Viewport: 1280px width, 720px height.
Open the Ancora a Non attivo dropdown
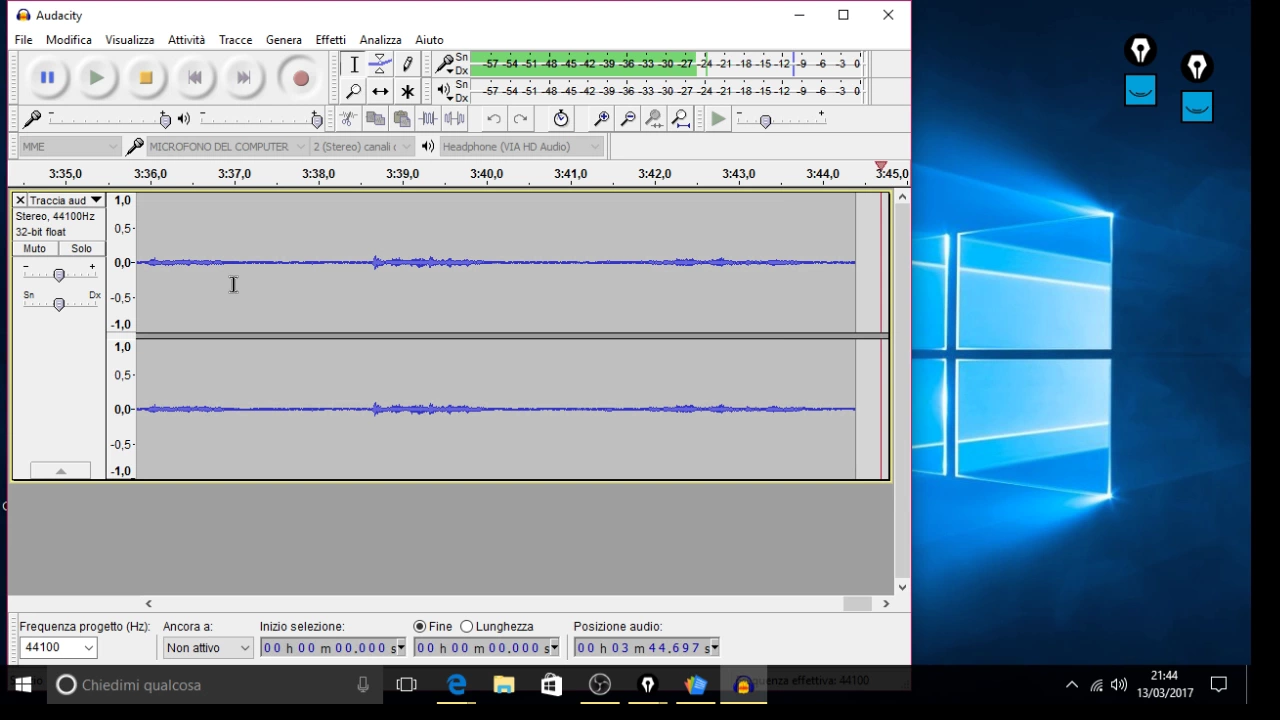pyautogui.click(x=208, y=648)
